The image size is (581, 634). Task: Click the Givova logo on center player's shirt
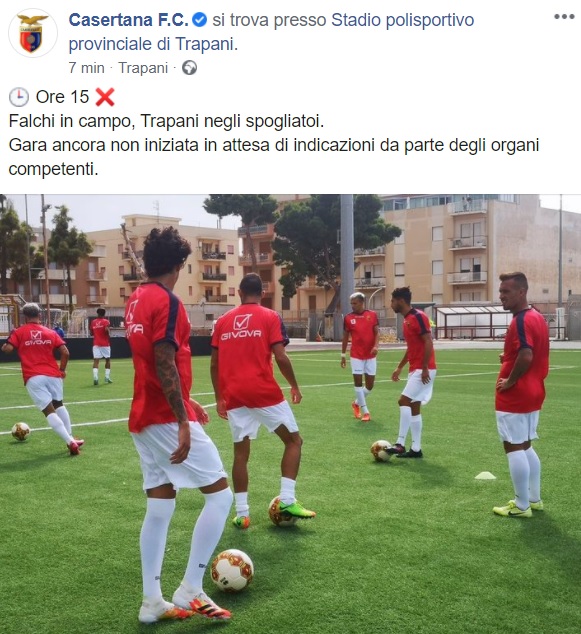pyautogui.click(x=241, y=327)
